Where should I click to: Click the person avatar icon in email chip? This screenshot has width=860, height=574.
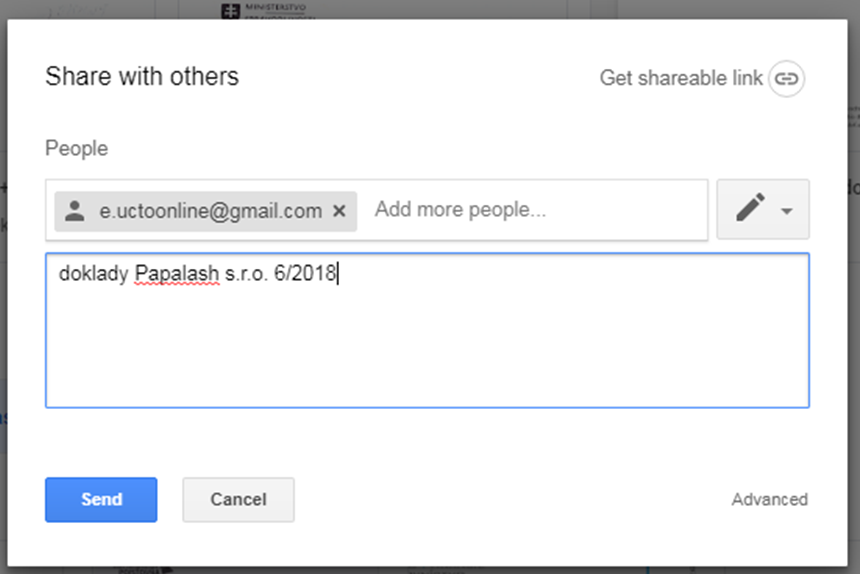click(x=75, y=211)
